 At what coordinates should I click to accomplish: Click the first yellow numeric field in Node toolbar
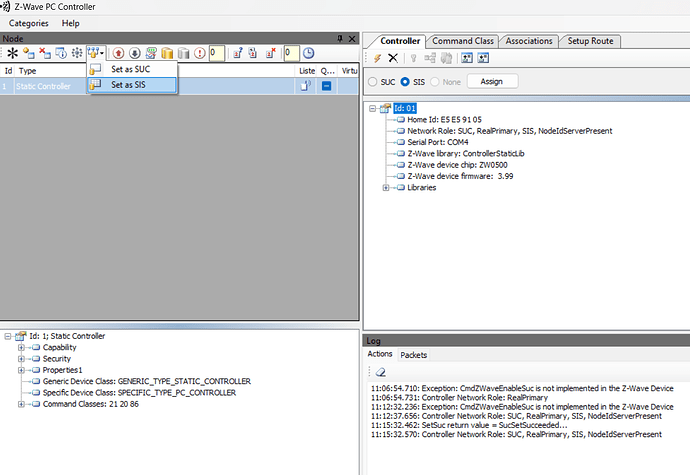coord(217,53)
